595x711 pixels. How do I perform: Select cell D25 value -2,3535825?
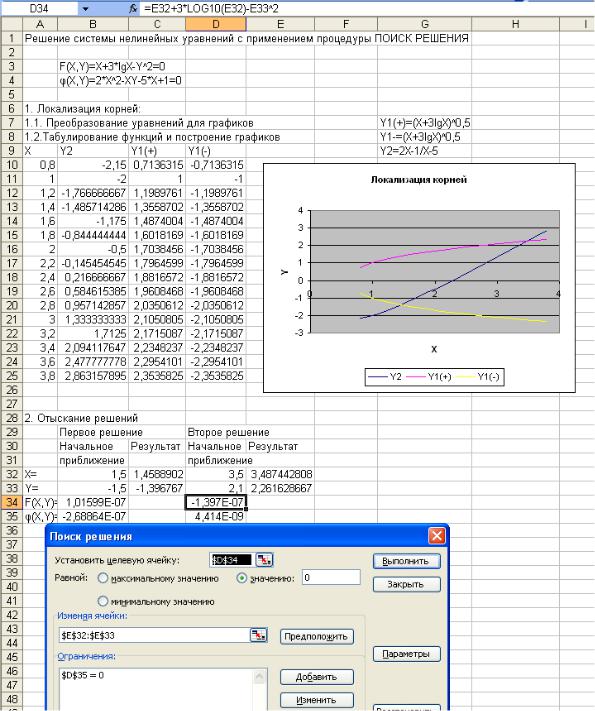(215, 375)
